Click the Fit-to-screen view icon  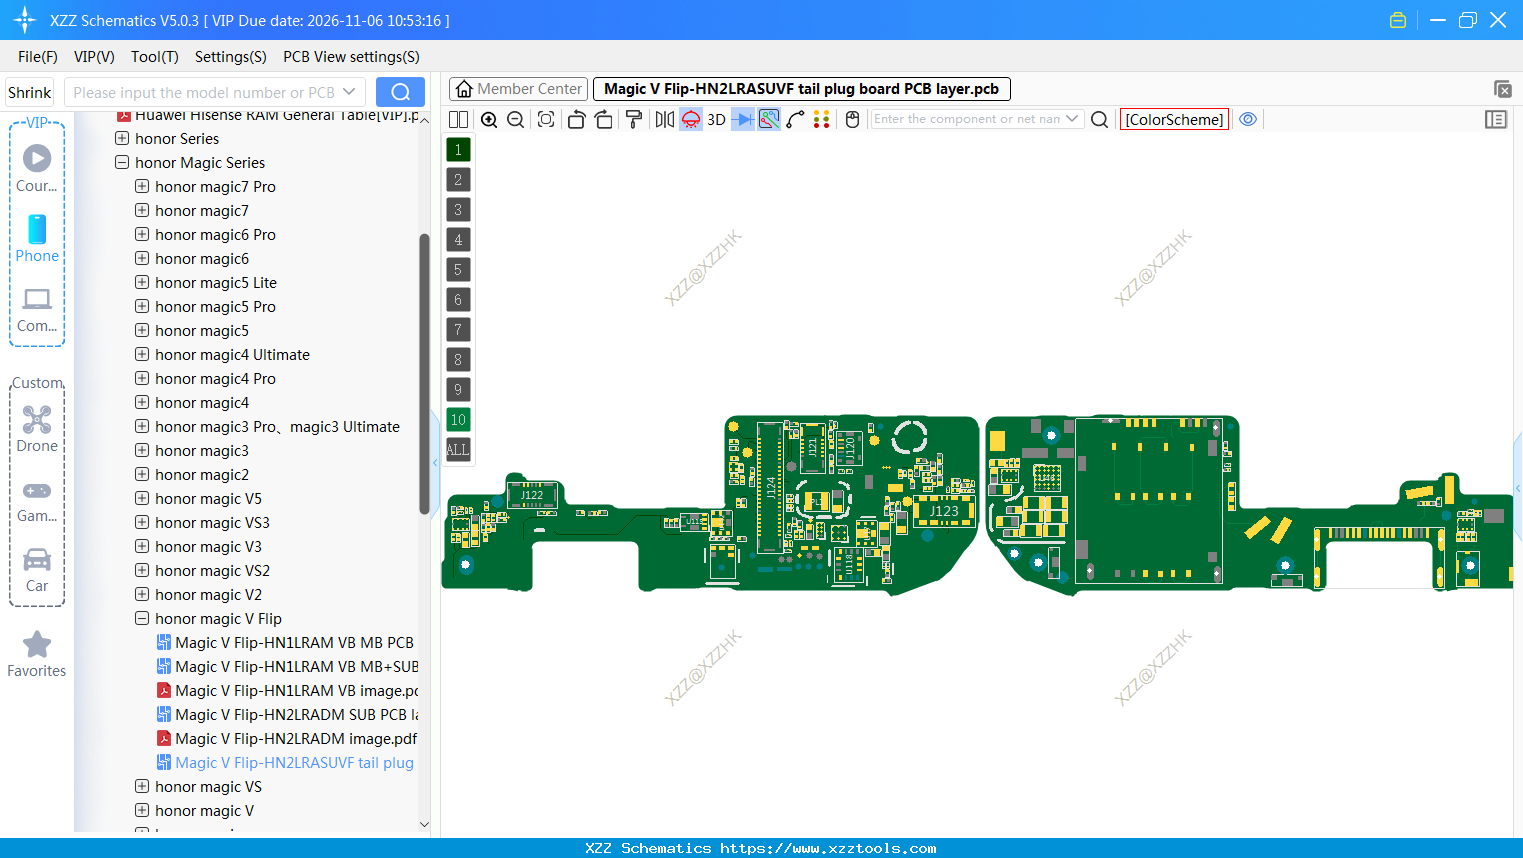point(545,119)
